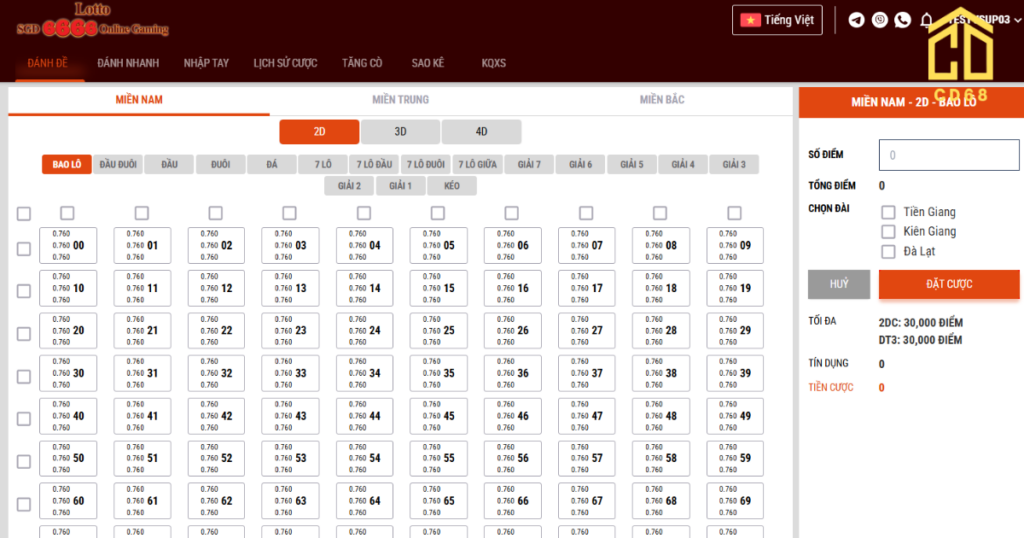Enable the Đà Lạt checkbox
The height and width of the screenshot is (538, 1024).
[888, 251]
